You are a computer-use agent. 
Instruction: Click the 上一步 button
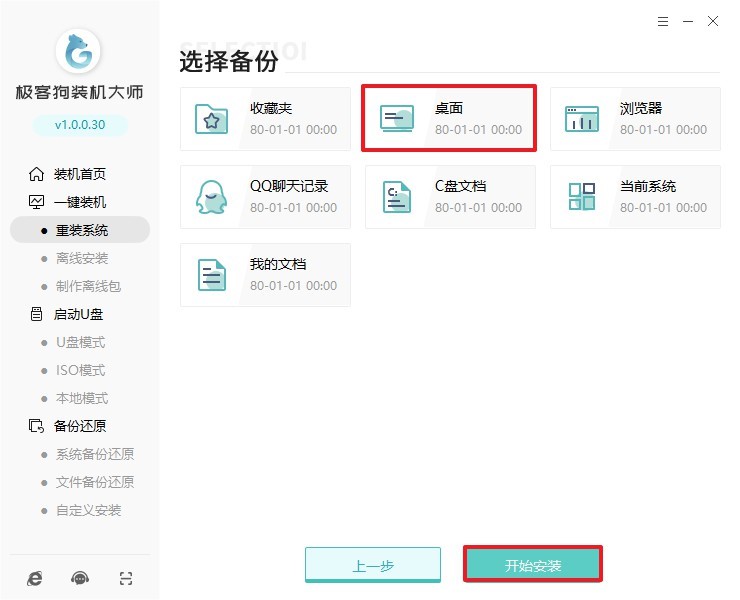[x=373, y=565]
